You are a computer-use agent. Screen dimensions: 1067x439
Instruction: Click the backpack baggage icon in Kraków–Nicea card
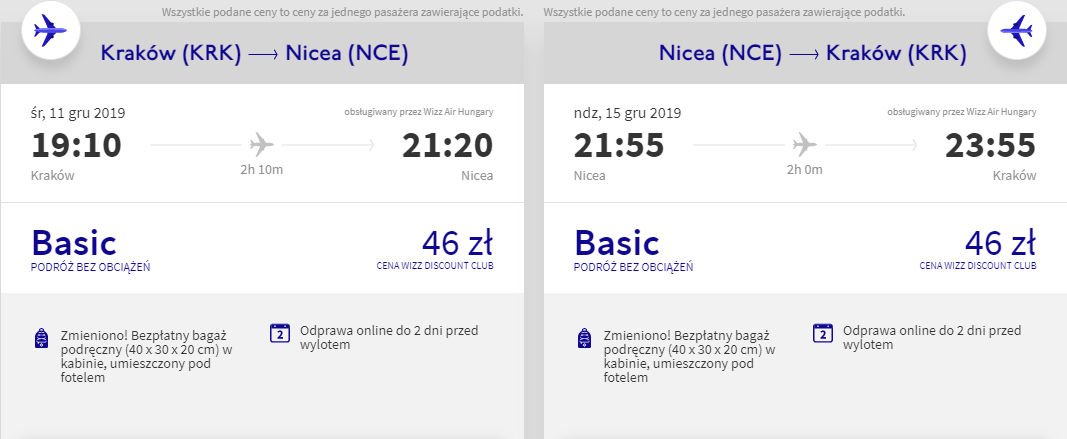click(41, 338)
